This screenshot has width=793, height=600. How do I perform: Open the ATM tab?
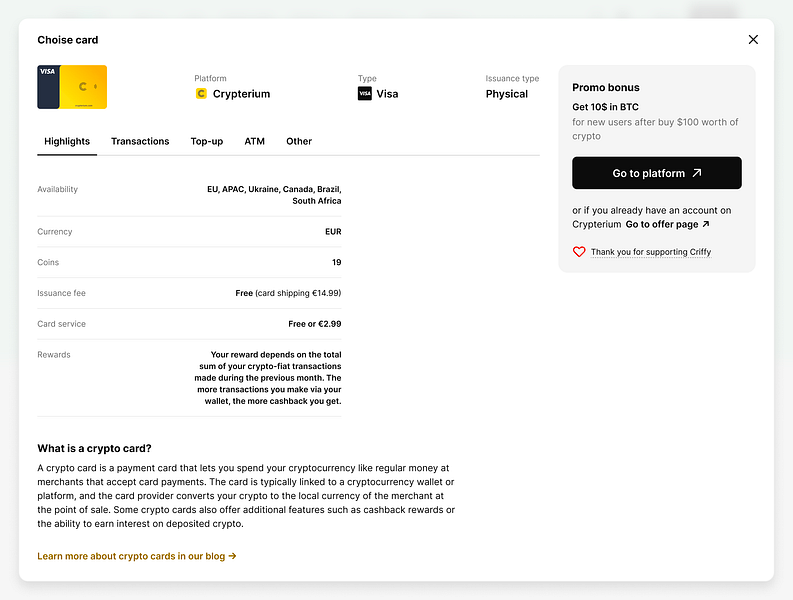coord(254,142)
